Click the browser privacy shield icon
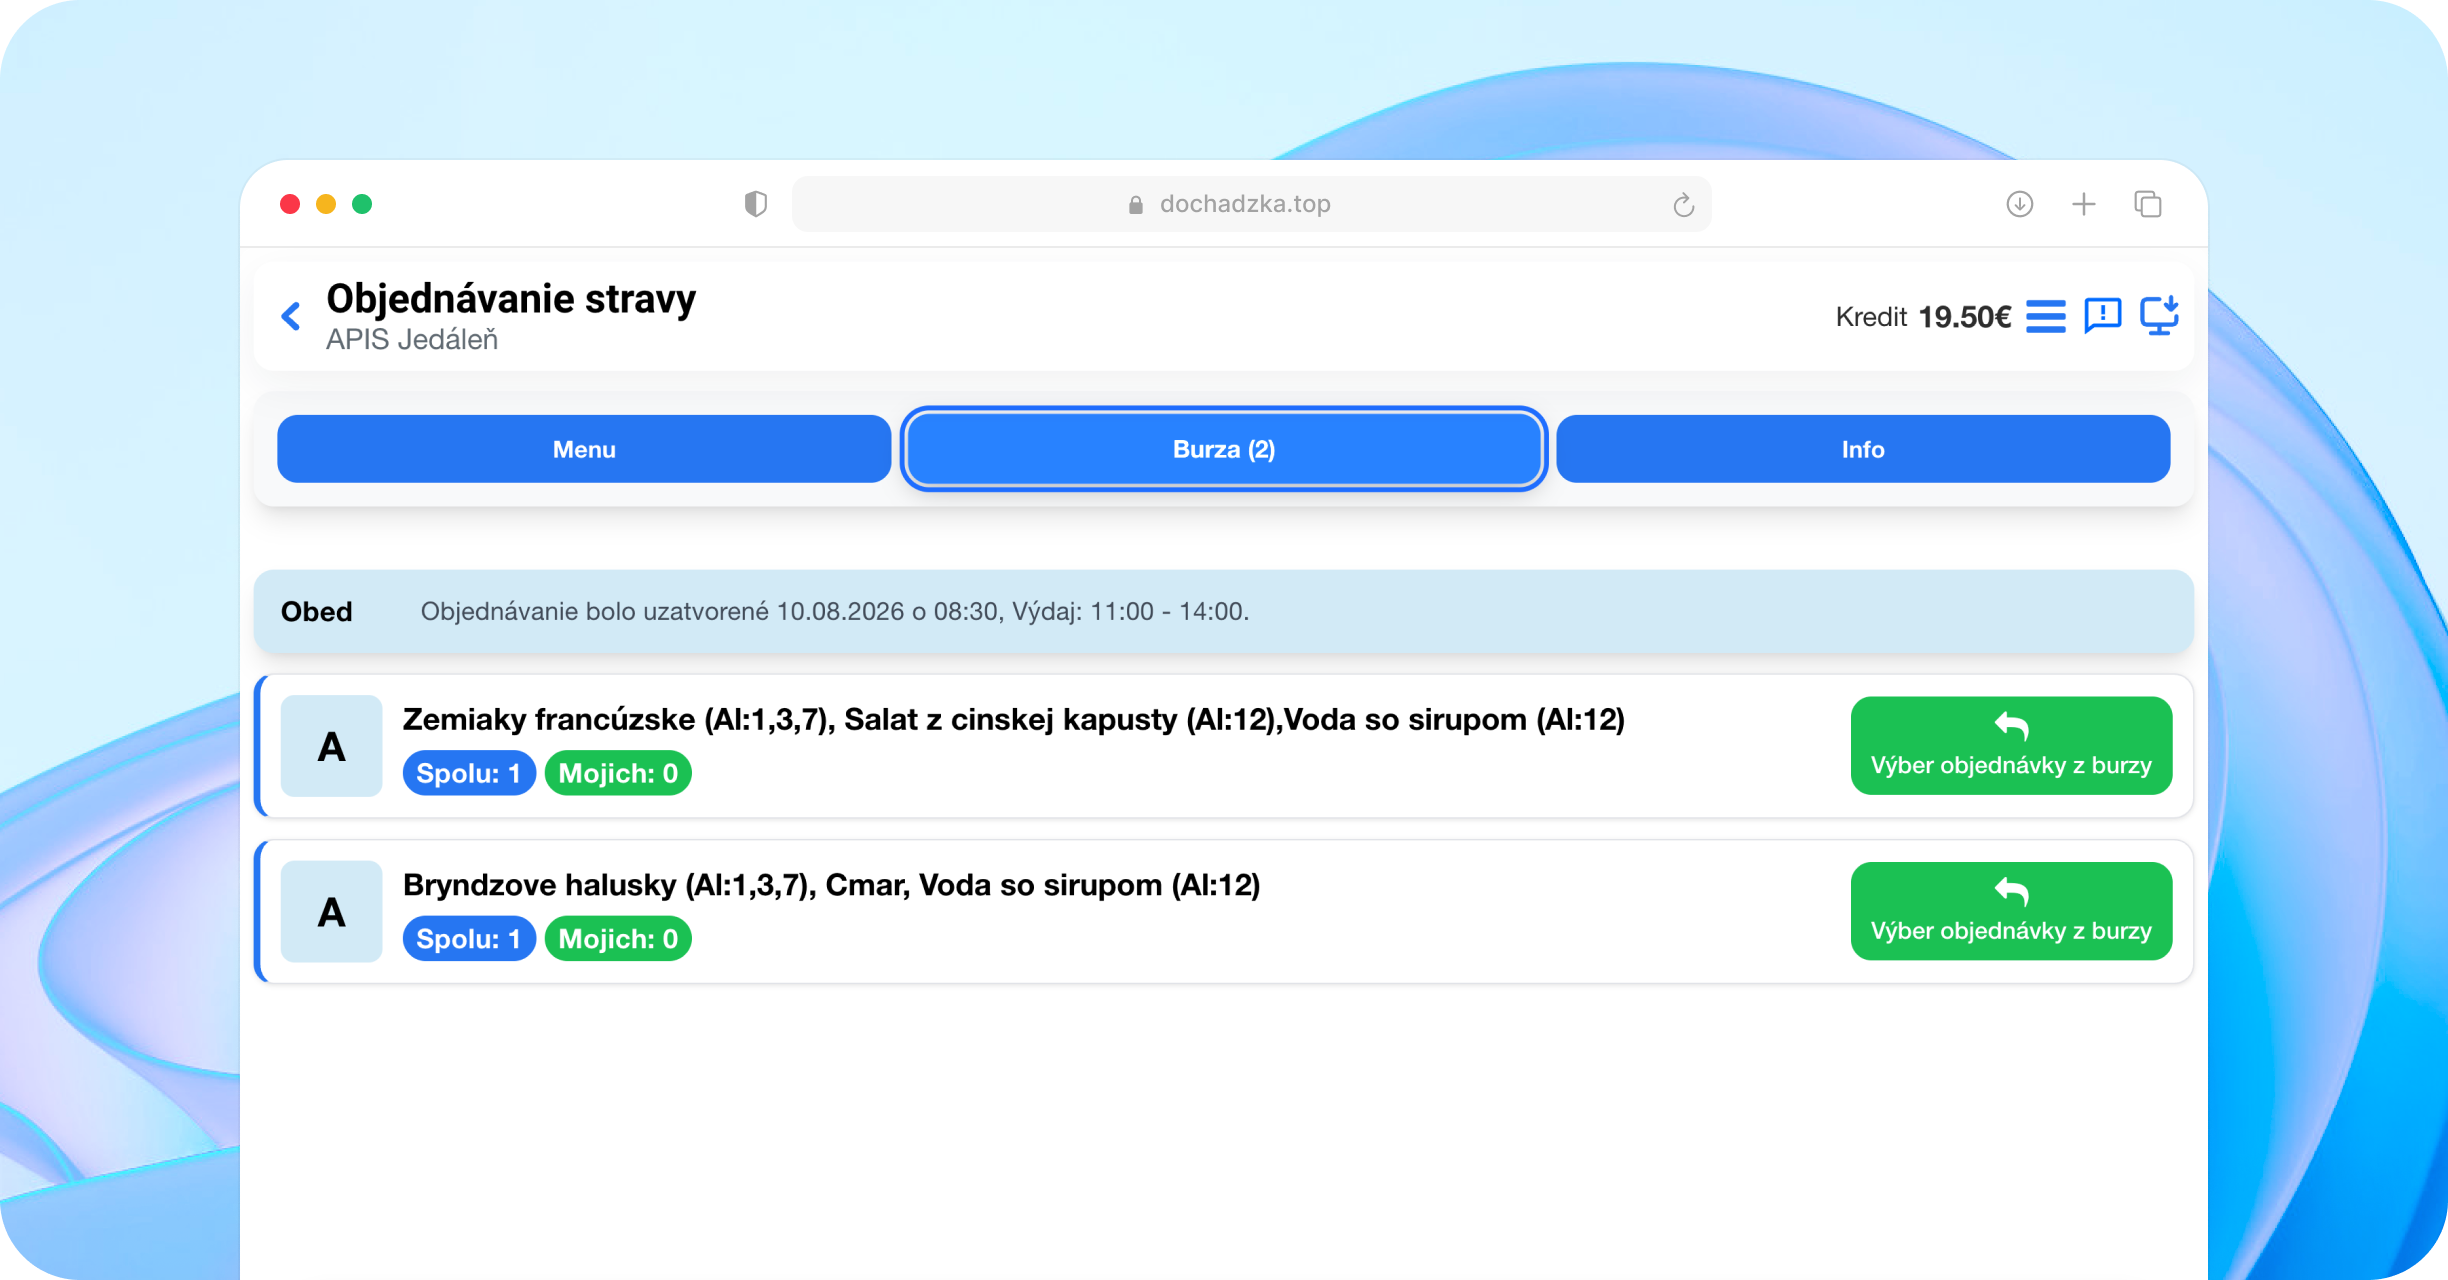The width and height of the screenshot is (2448, 1280). click(756, 204)
